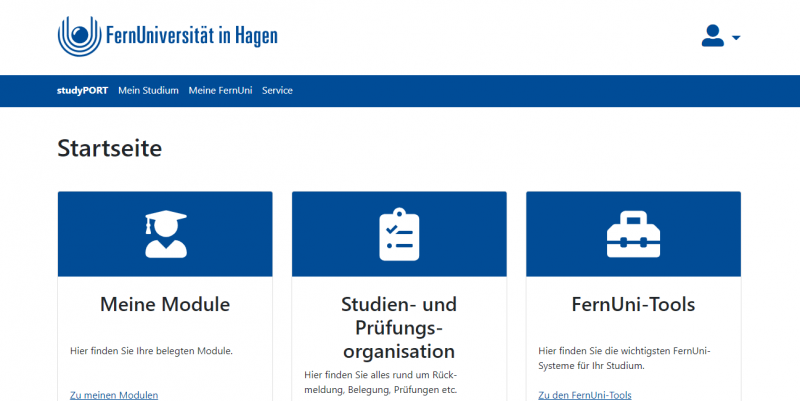
Task: Click the FernUniversität in Hagen logo
Action: point(167,36)
